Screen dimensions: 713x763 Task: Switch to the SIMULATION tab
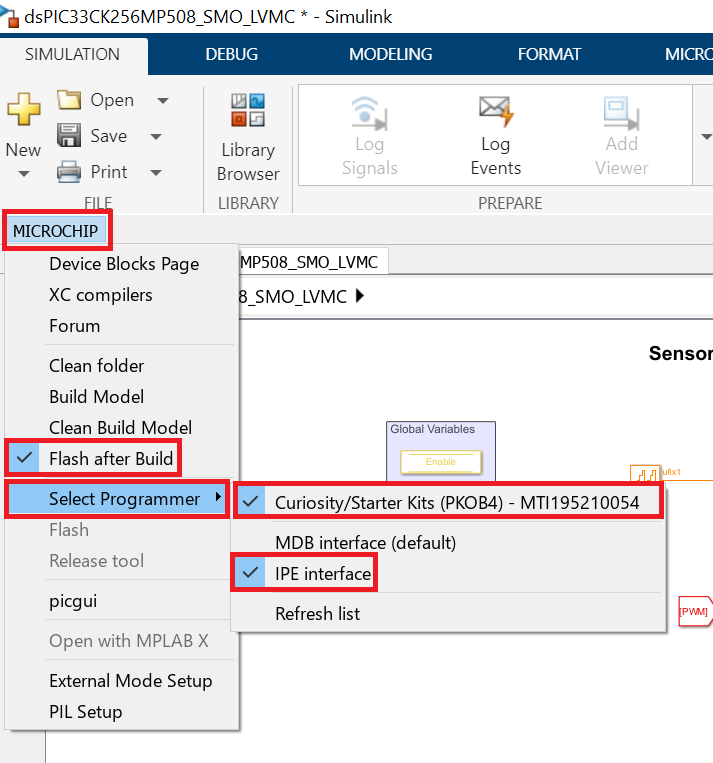[x=72, y=54]
